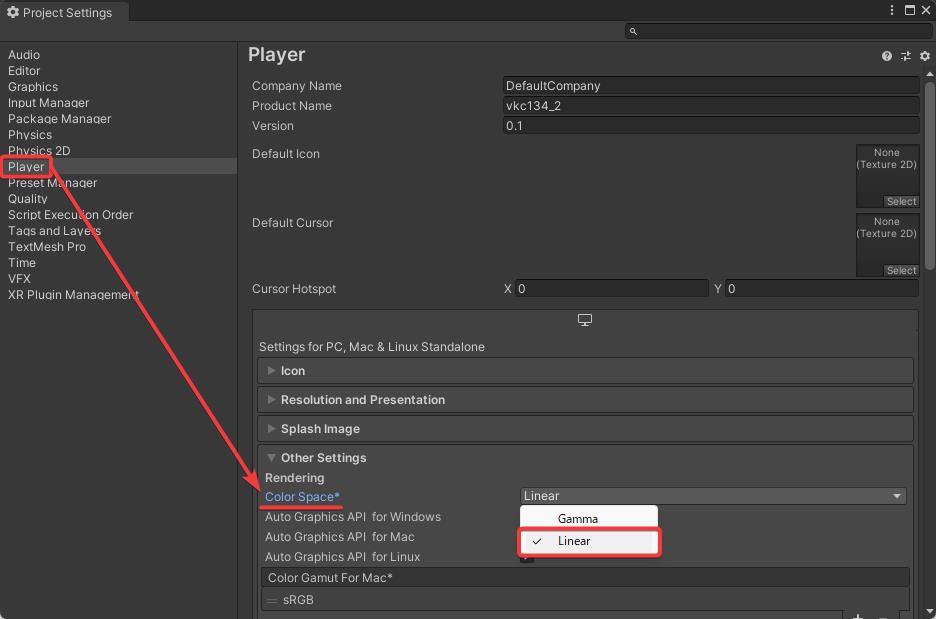Open the Player help documentation icon
This screenshot has height=619, width=936.
coord(887,56)
